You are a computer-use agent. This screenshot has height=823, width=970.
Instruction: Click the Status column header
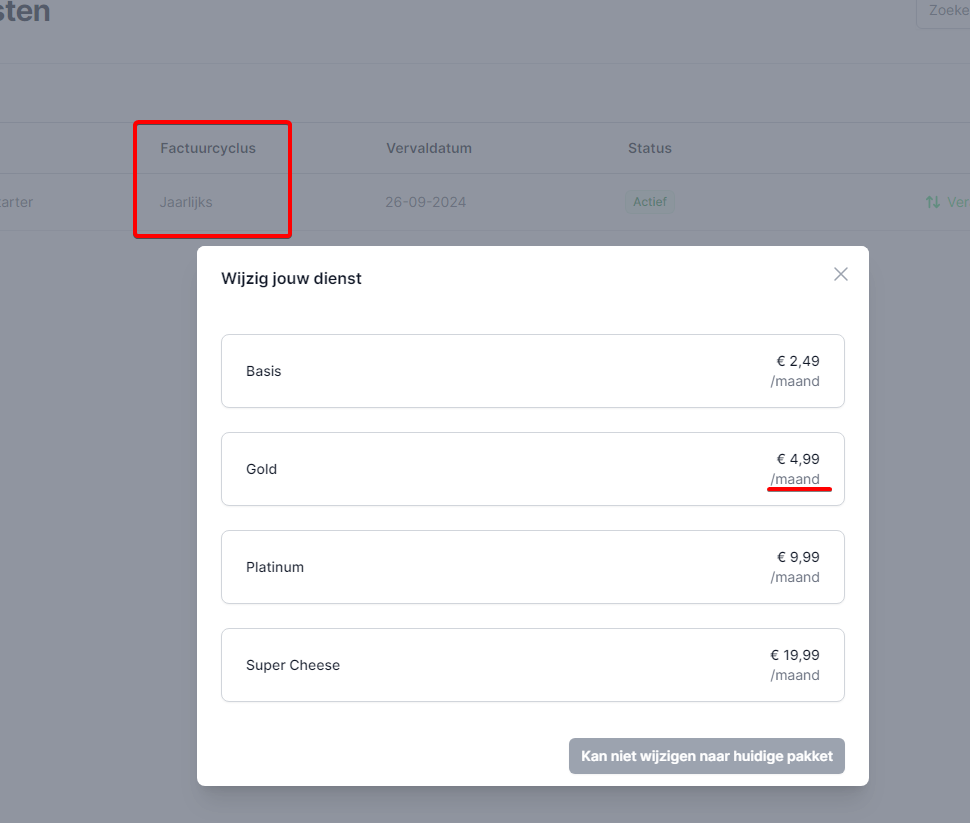(650, 148)
